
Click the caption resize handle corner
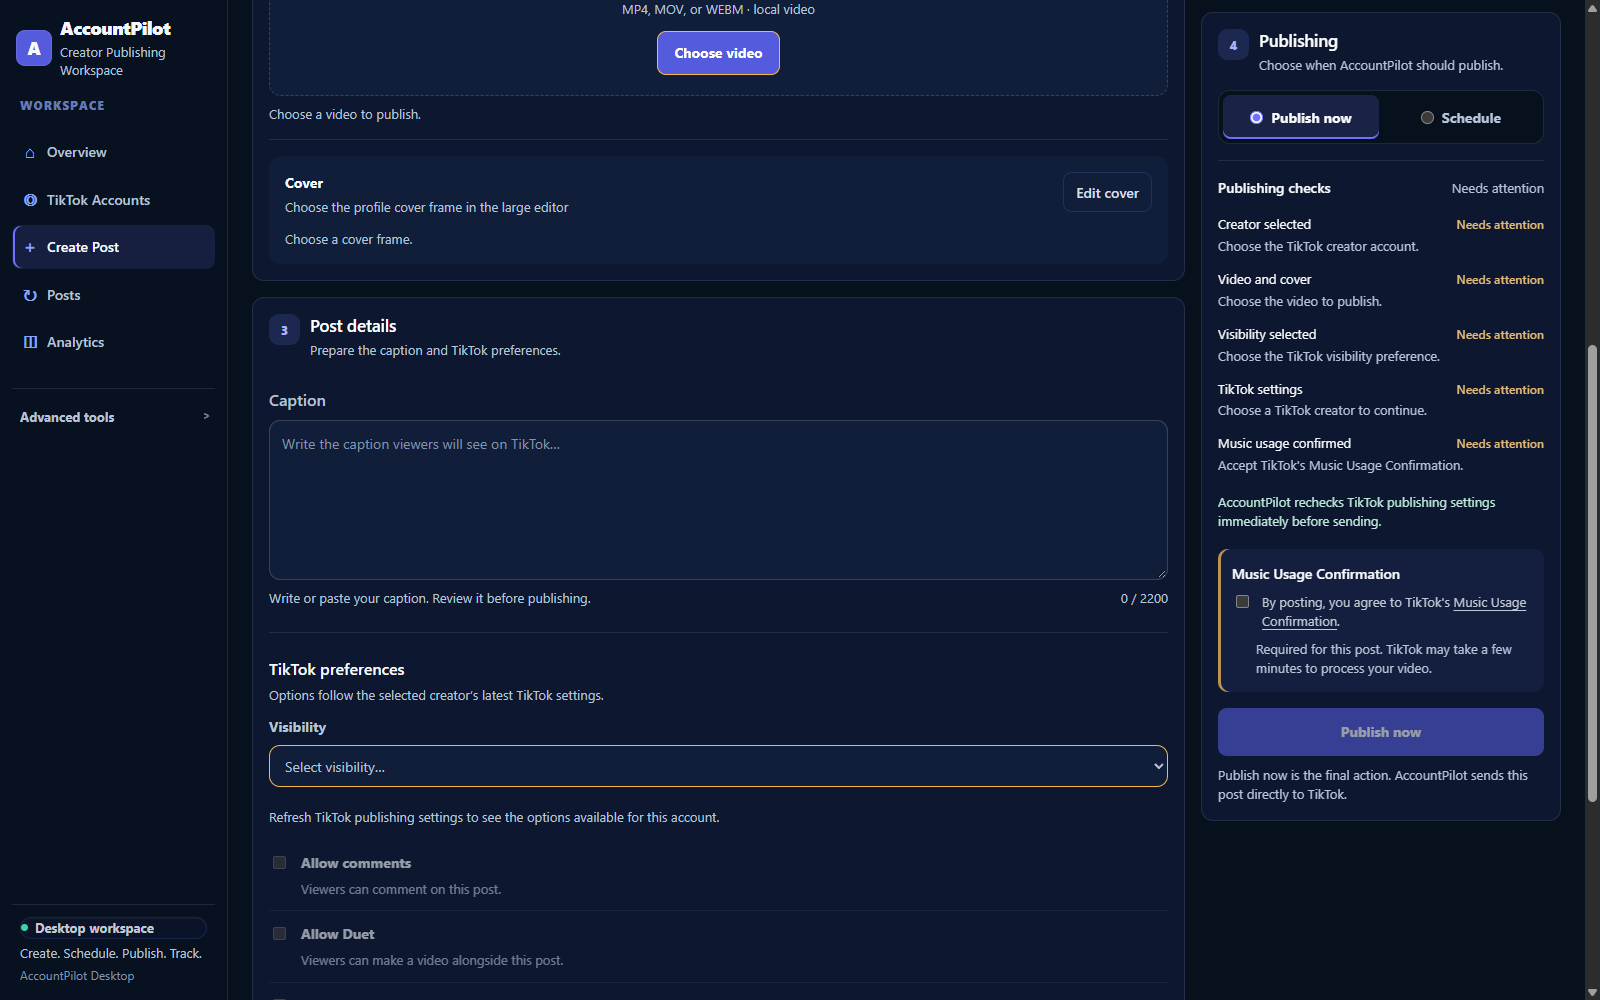pyautogui.click(x=1161, y=573)
